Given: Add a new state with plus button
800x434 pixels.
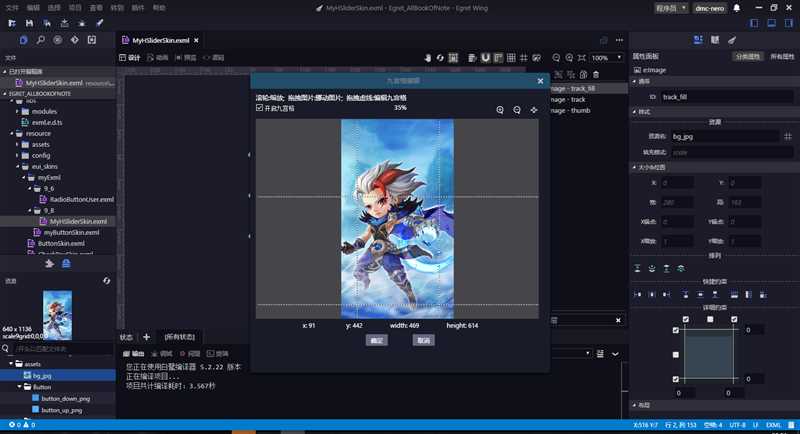Looking at the screenshot, I should click(146, 337).
